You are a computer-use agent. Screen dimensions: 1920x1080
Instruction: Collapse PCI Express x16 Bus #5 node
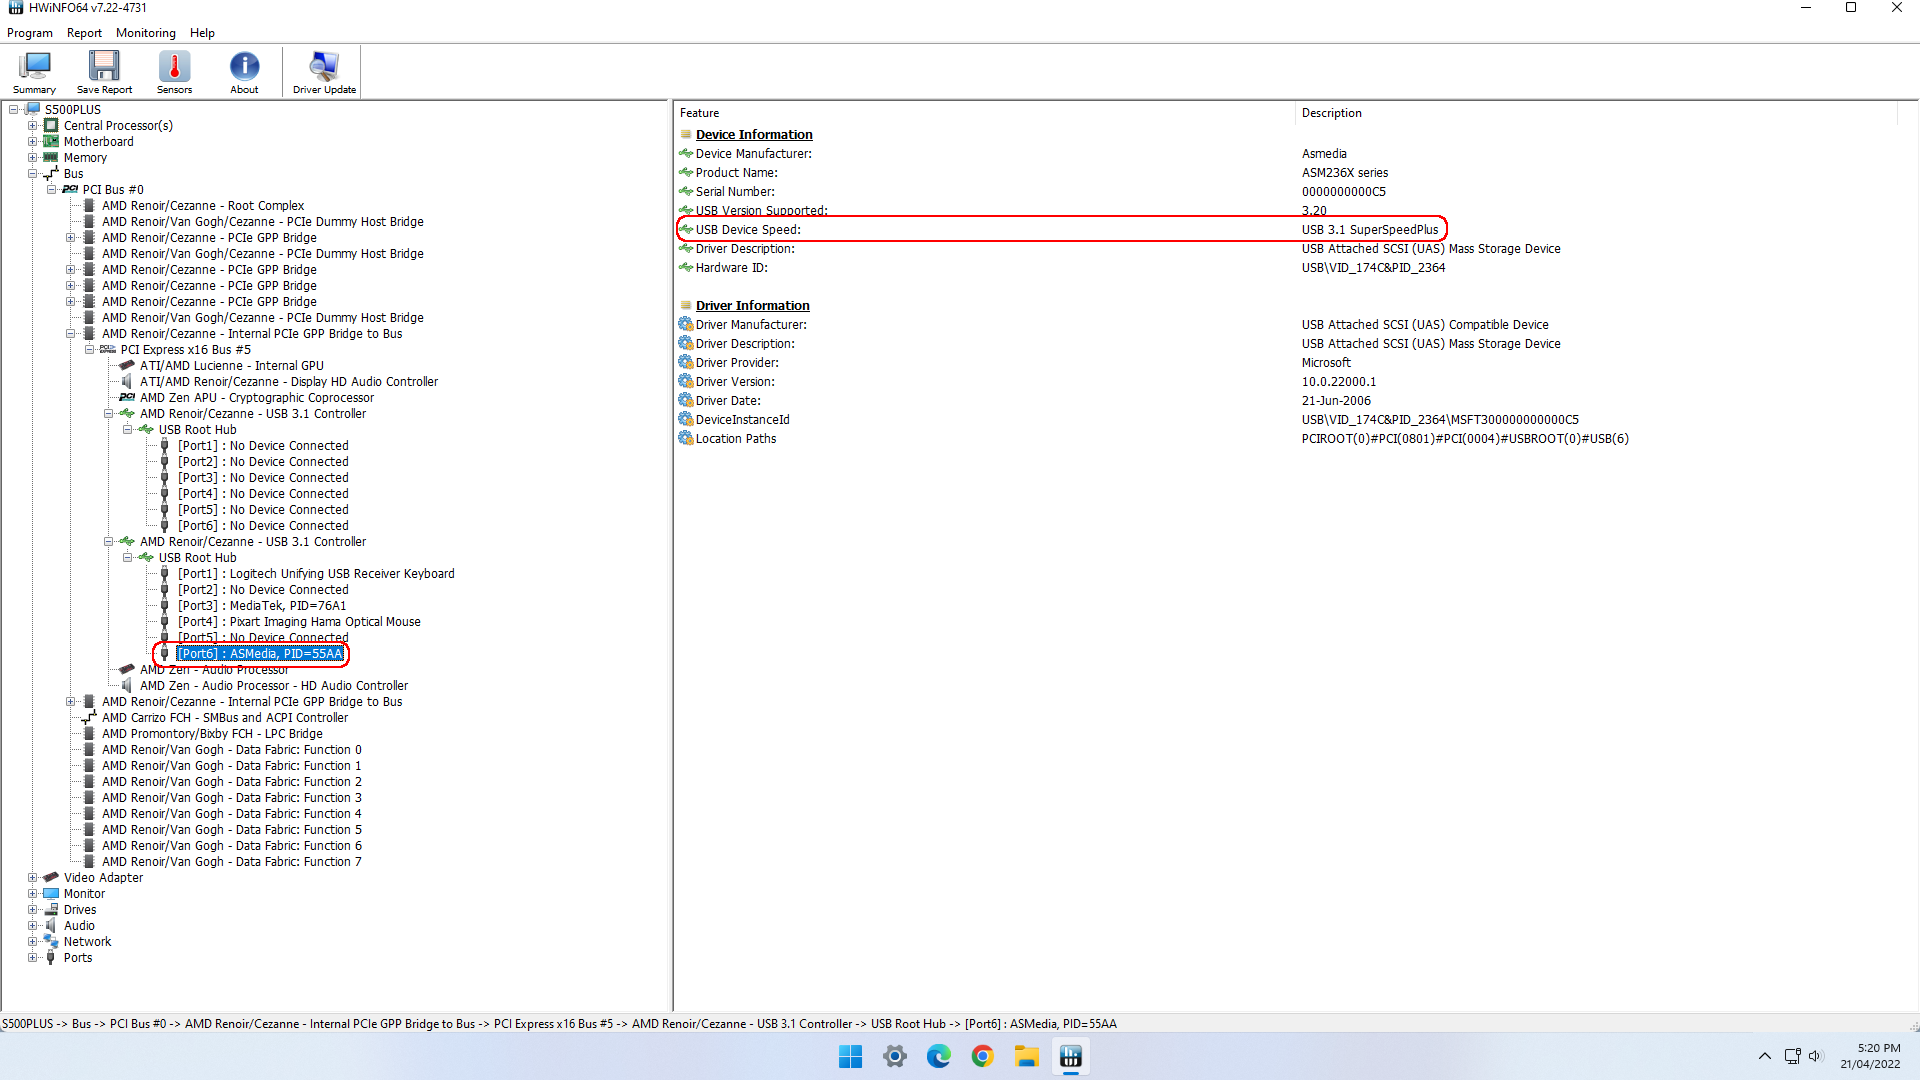coord(90,350)
